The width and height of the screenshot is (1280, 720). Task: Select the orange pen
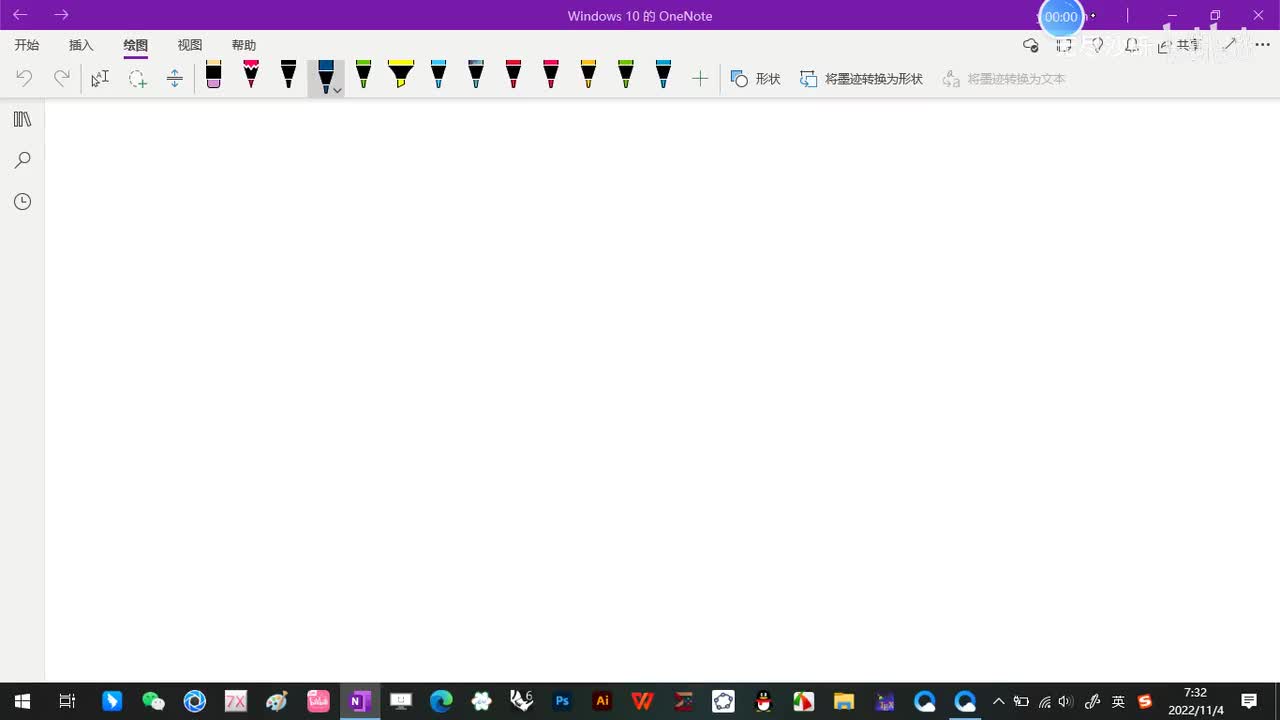pyautogui.click(x=588, y=75)
